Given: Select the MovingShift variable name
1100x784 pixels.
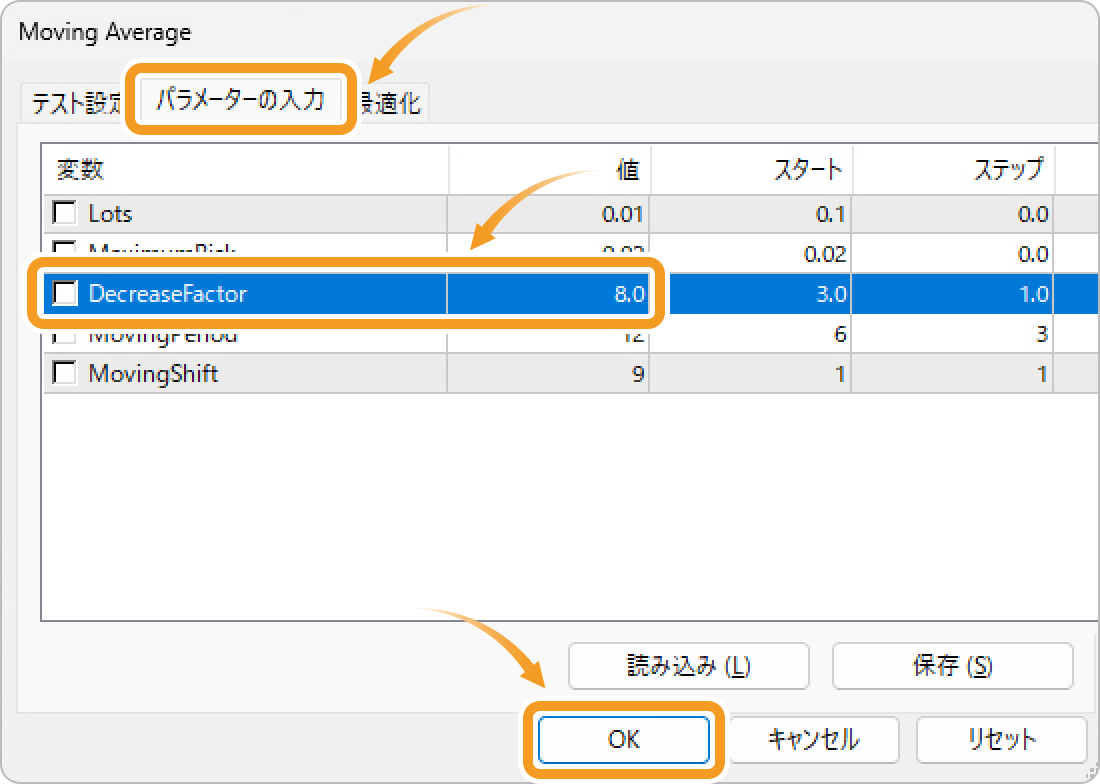Looking at the screenshot, I should 153,373.
